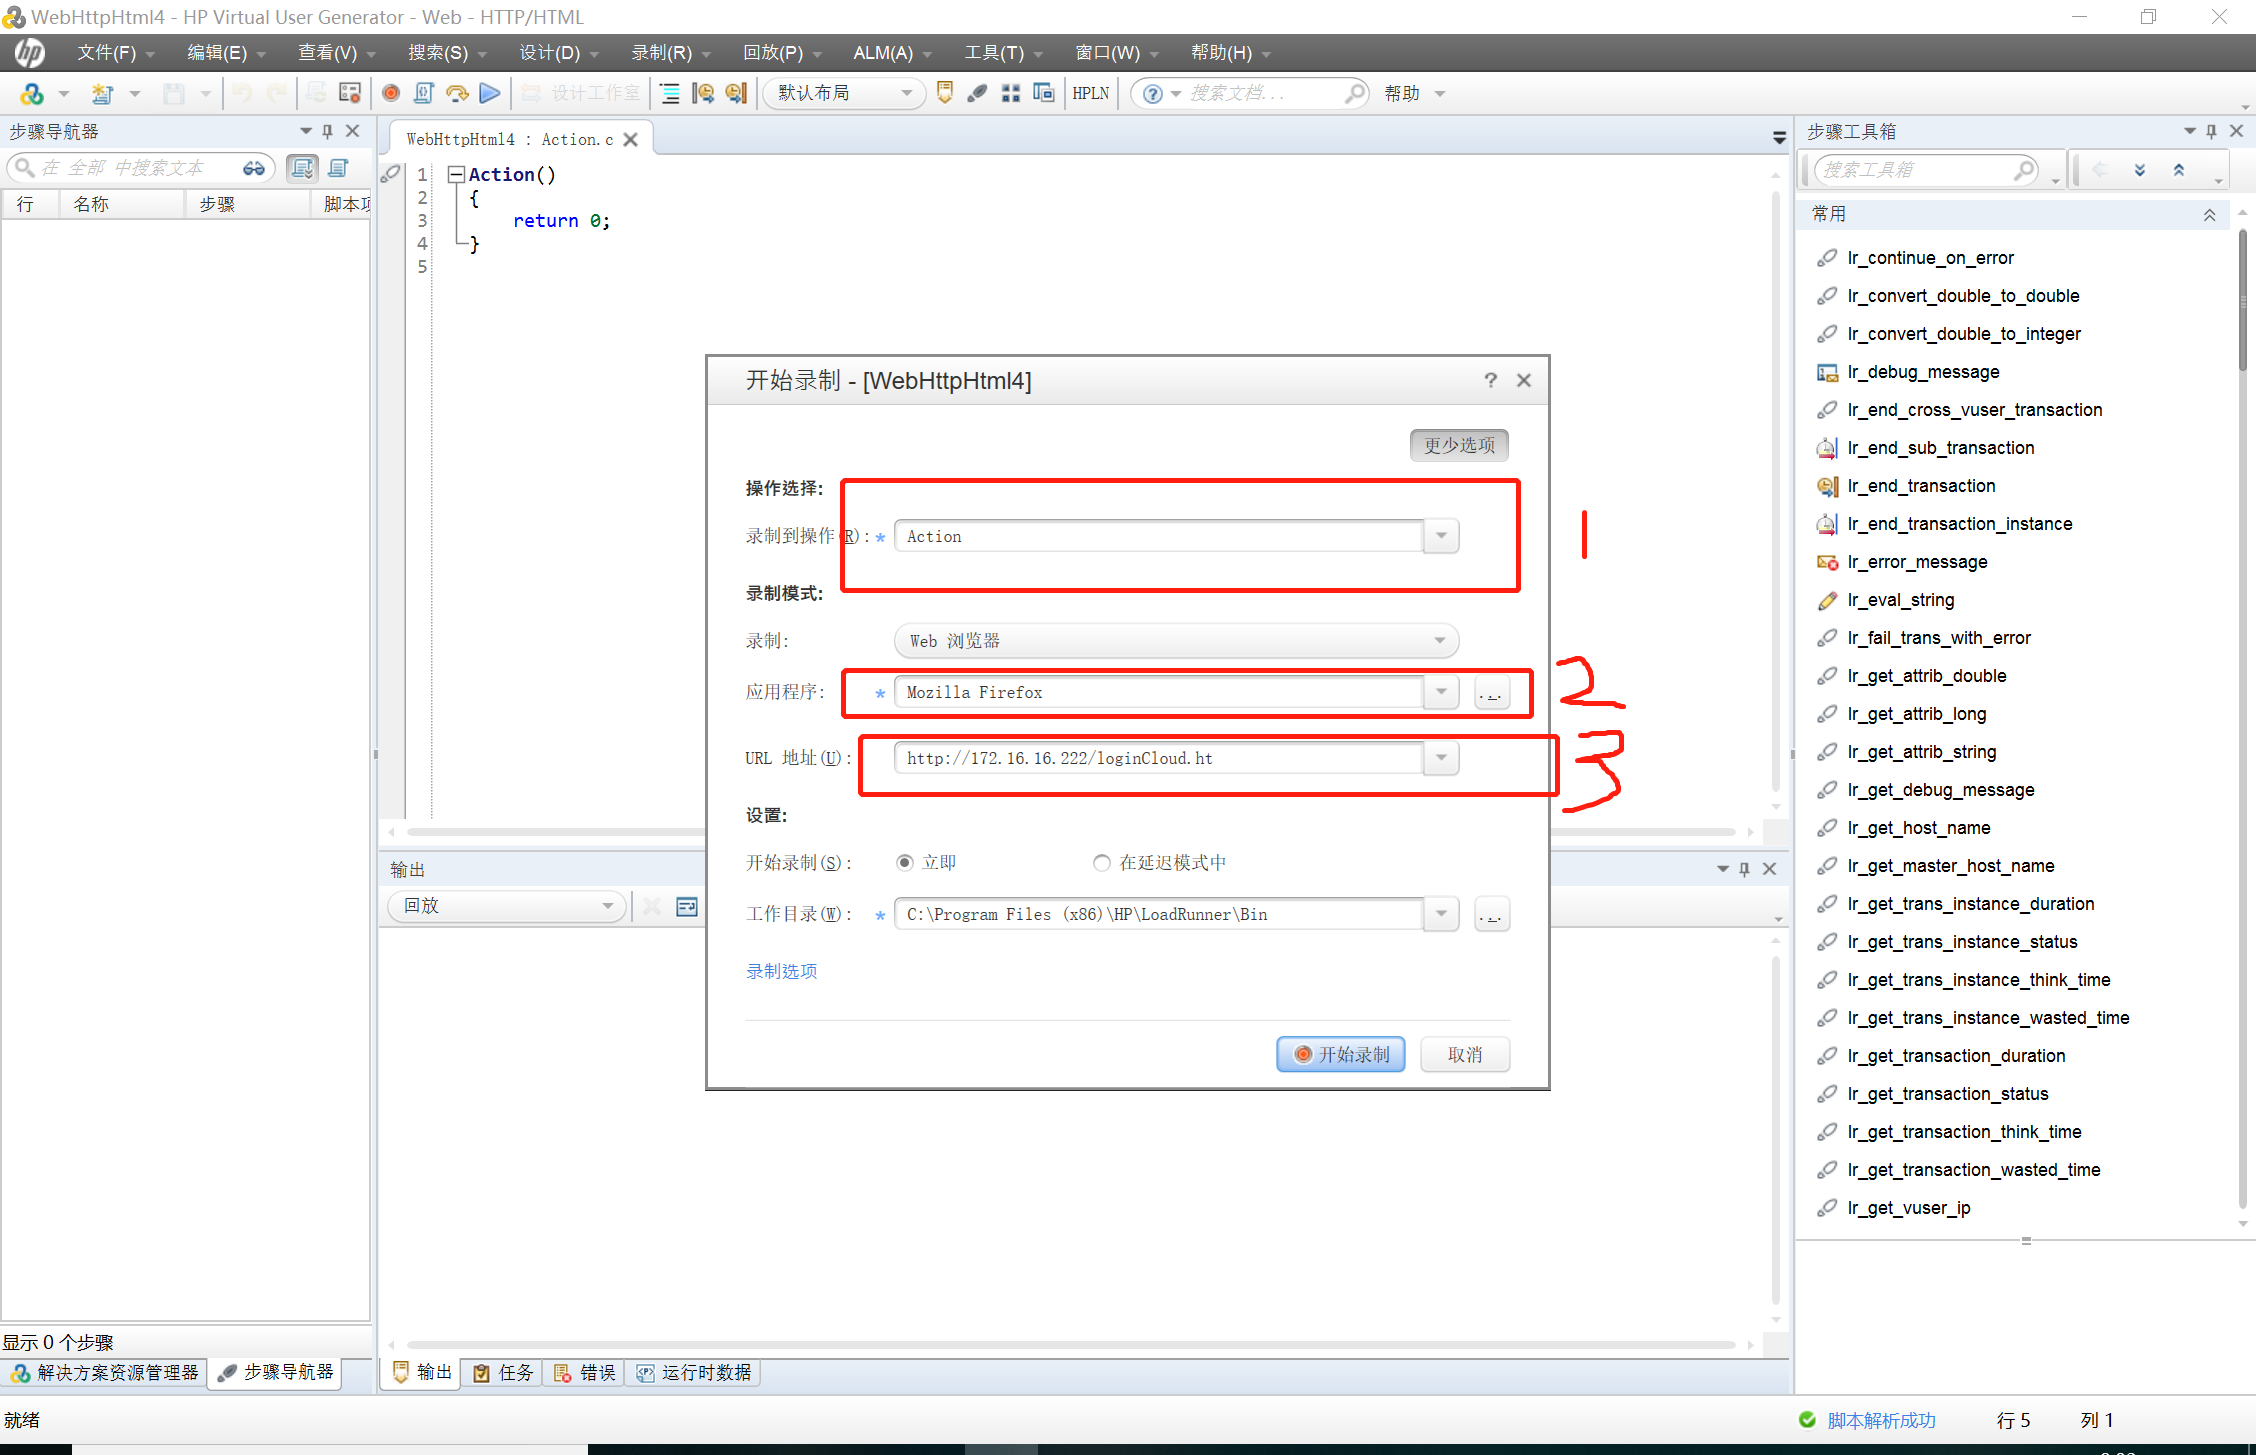2256x1455 pixels.
Task: Switch to the 错误 errors tab
Action: [x=585, y=1372]
